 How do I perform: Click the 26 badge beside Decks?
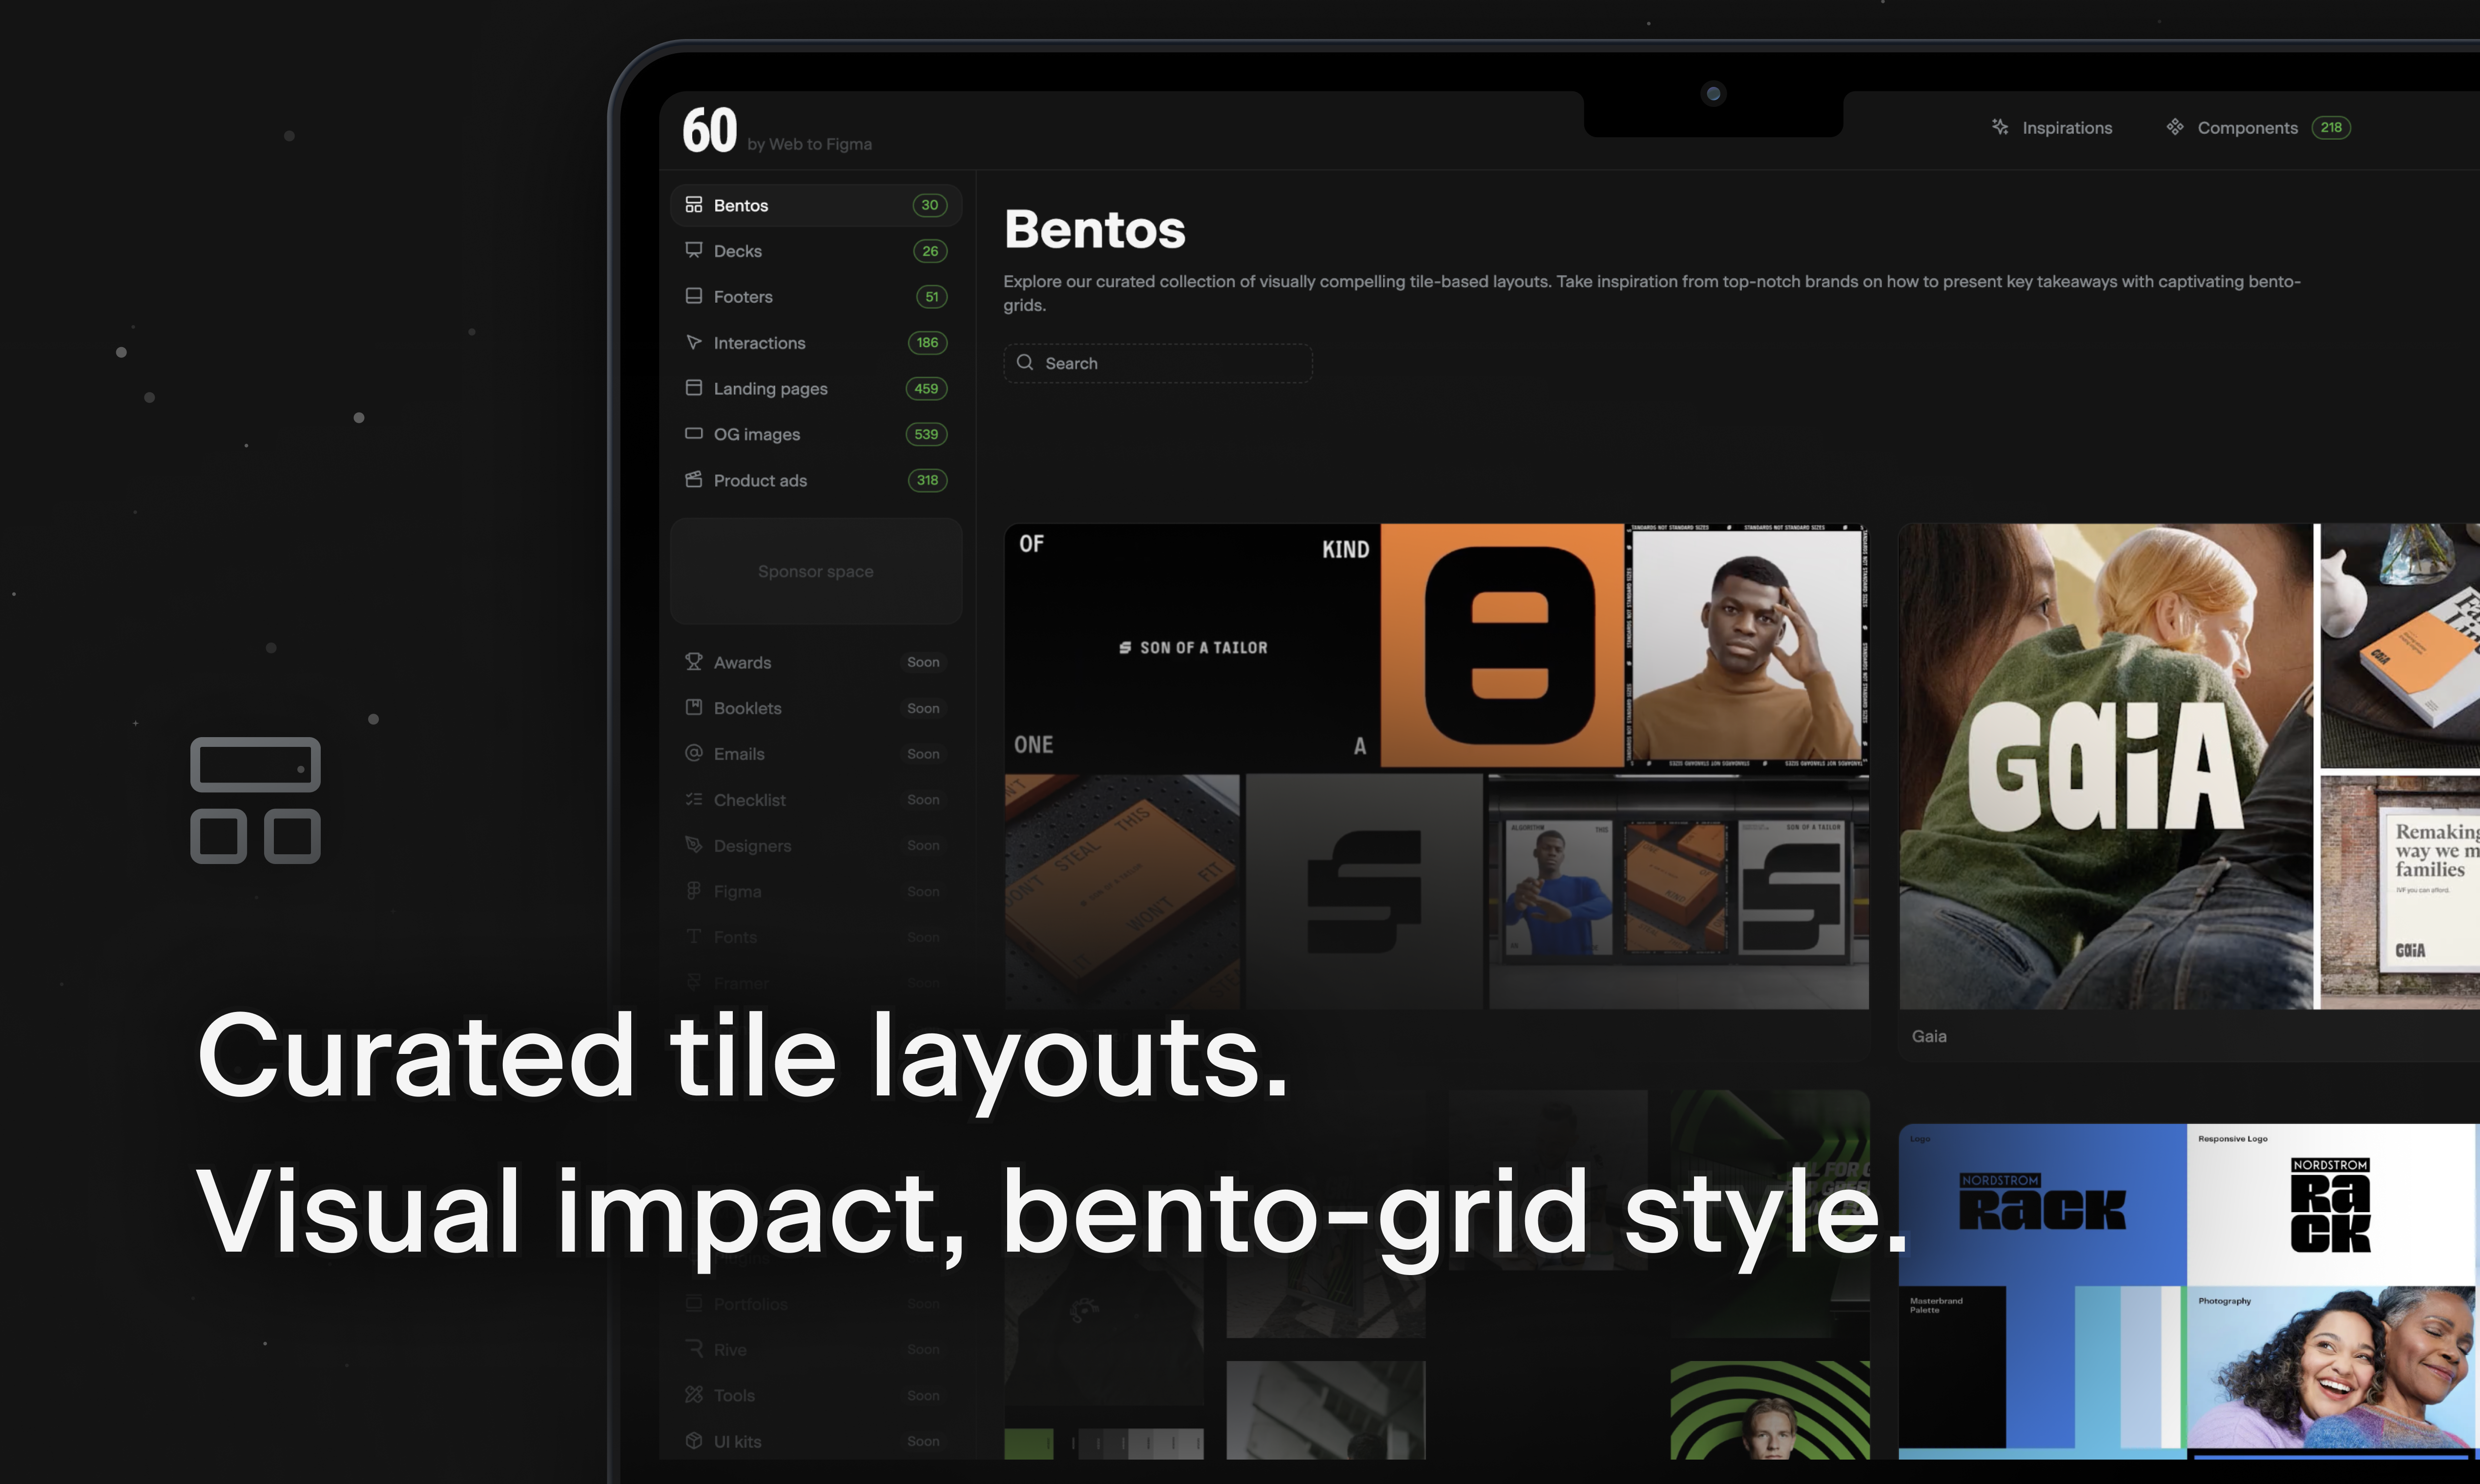pyautogui.click(x=930, y=251)
